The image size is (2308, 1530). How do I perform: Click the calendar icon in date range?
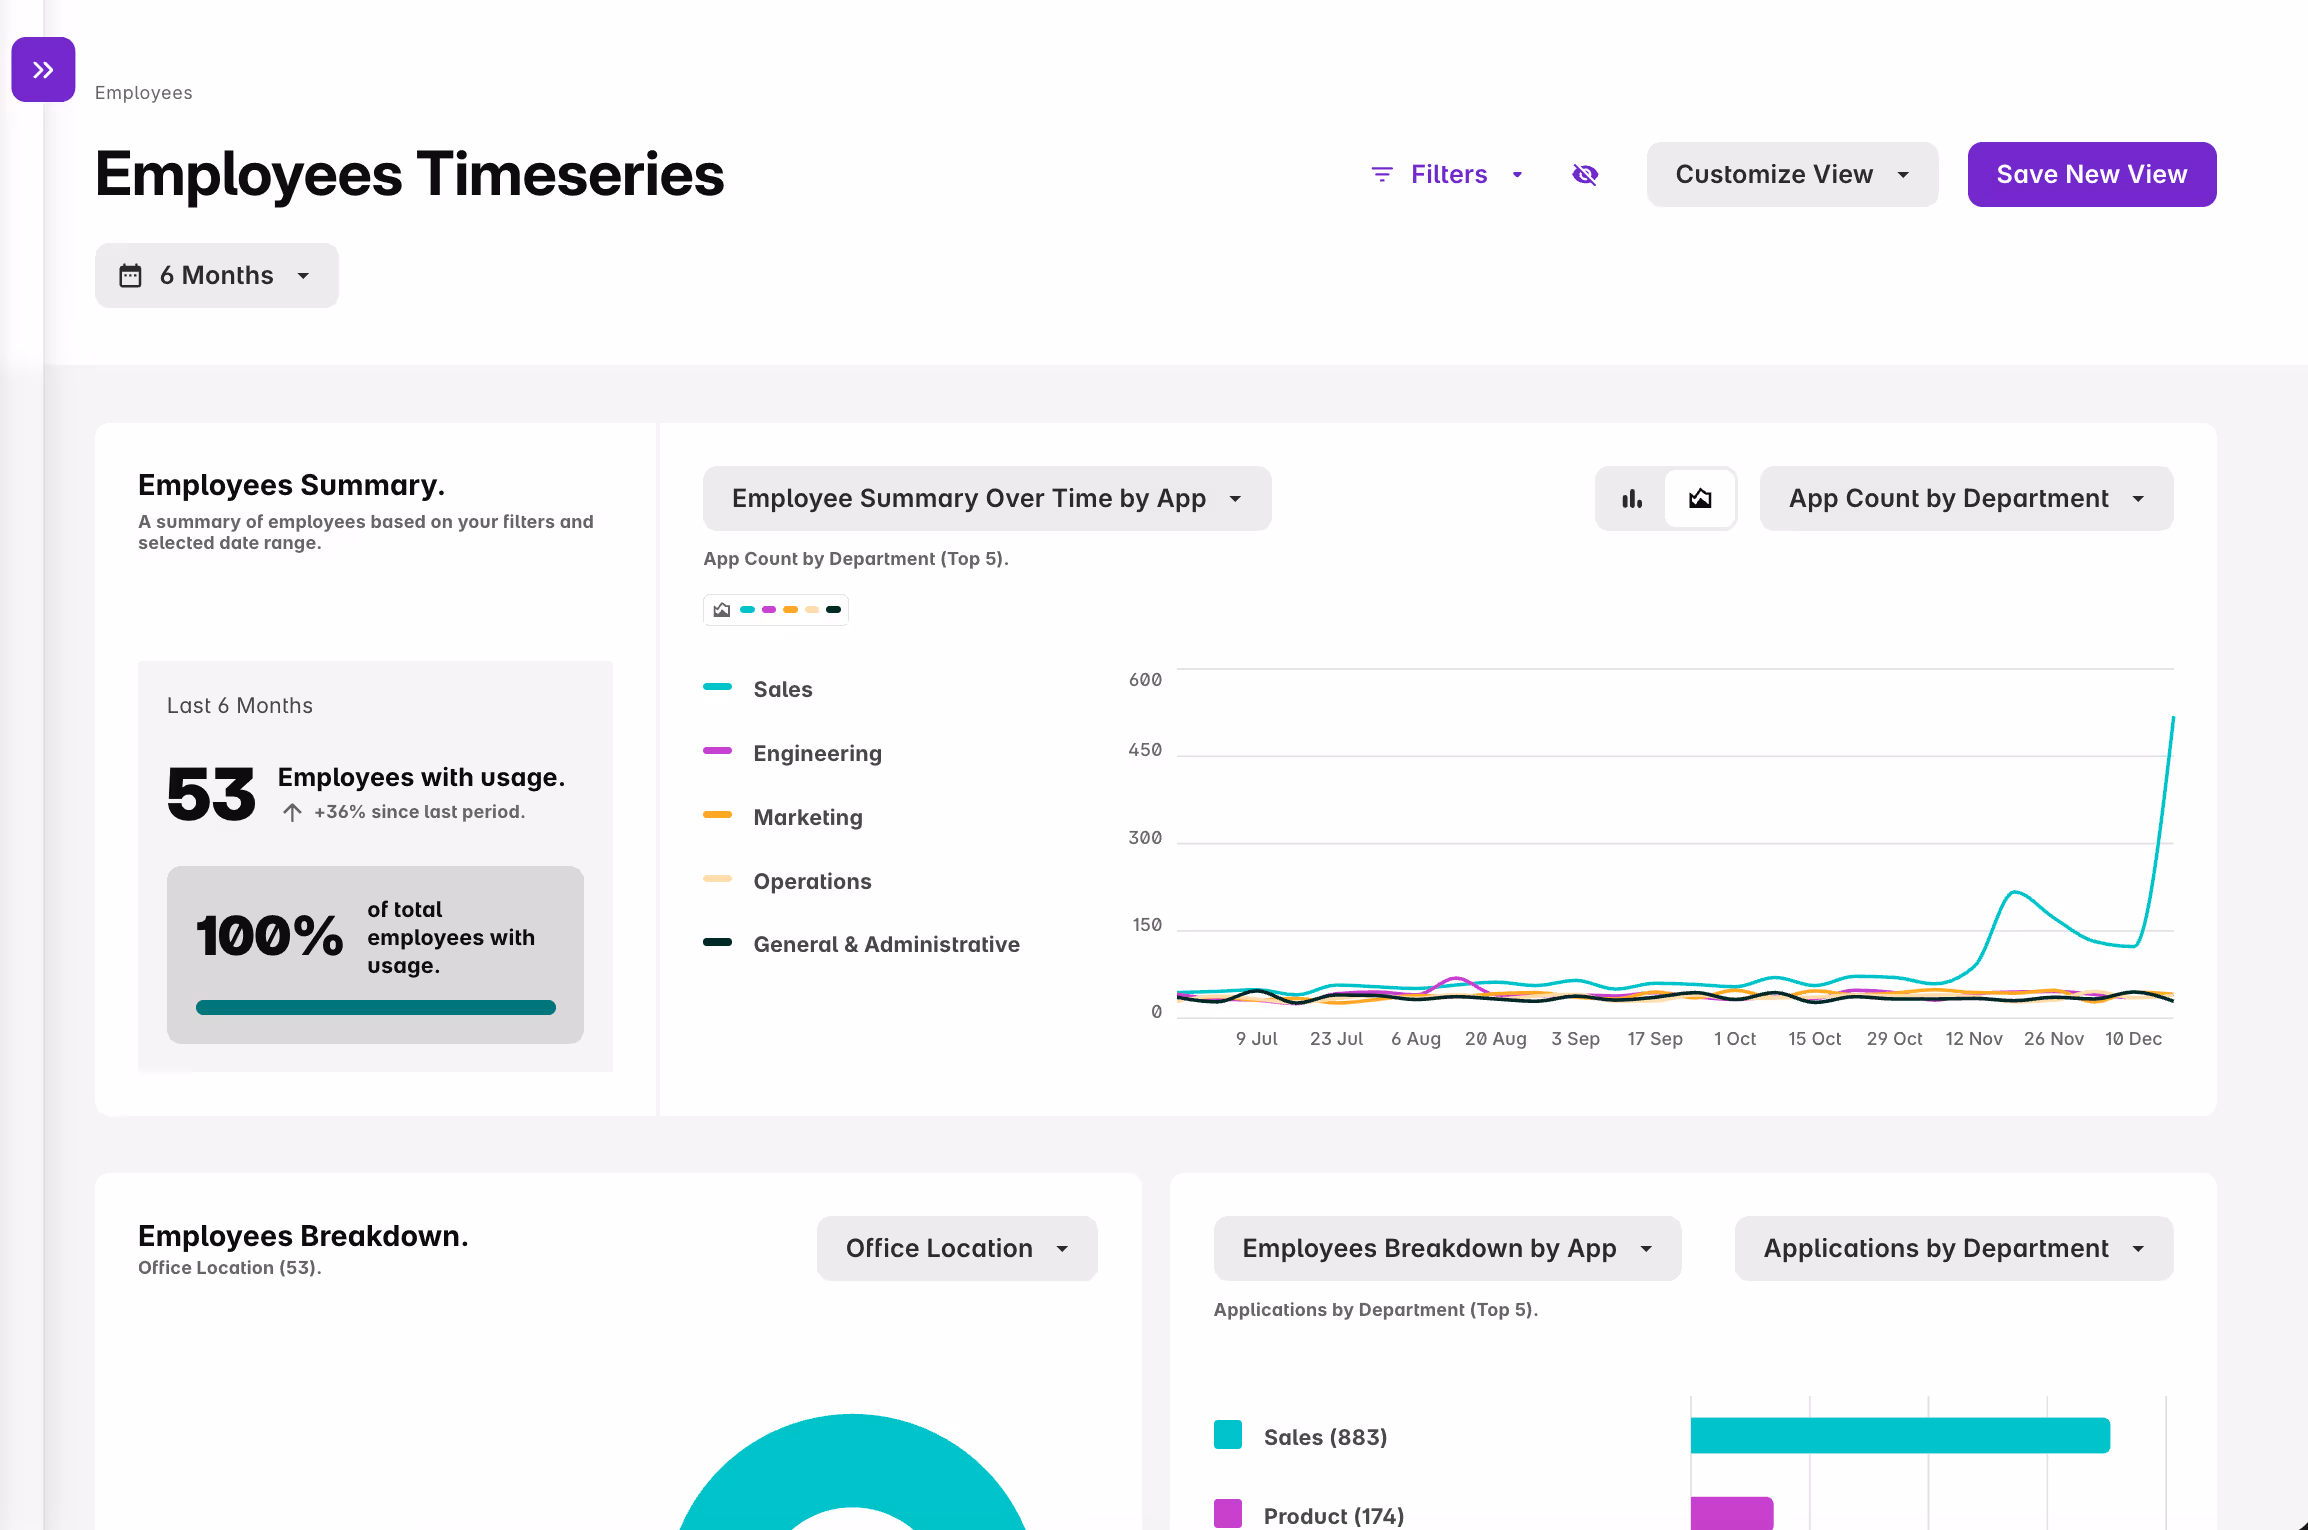click(x=131, y=276)
